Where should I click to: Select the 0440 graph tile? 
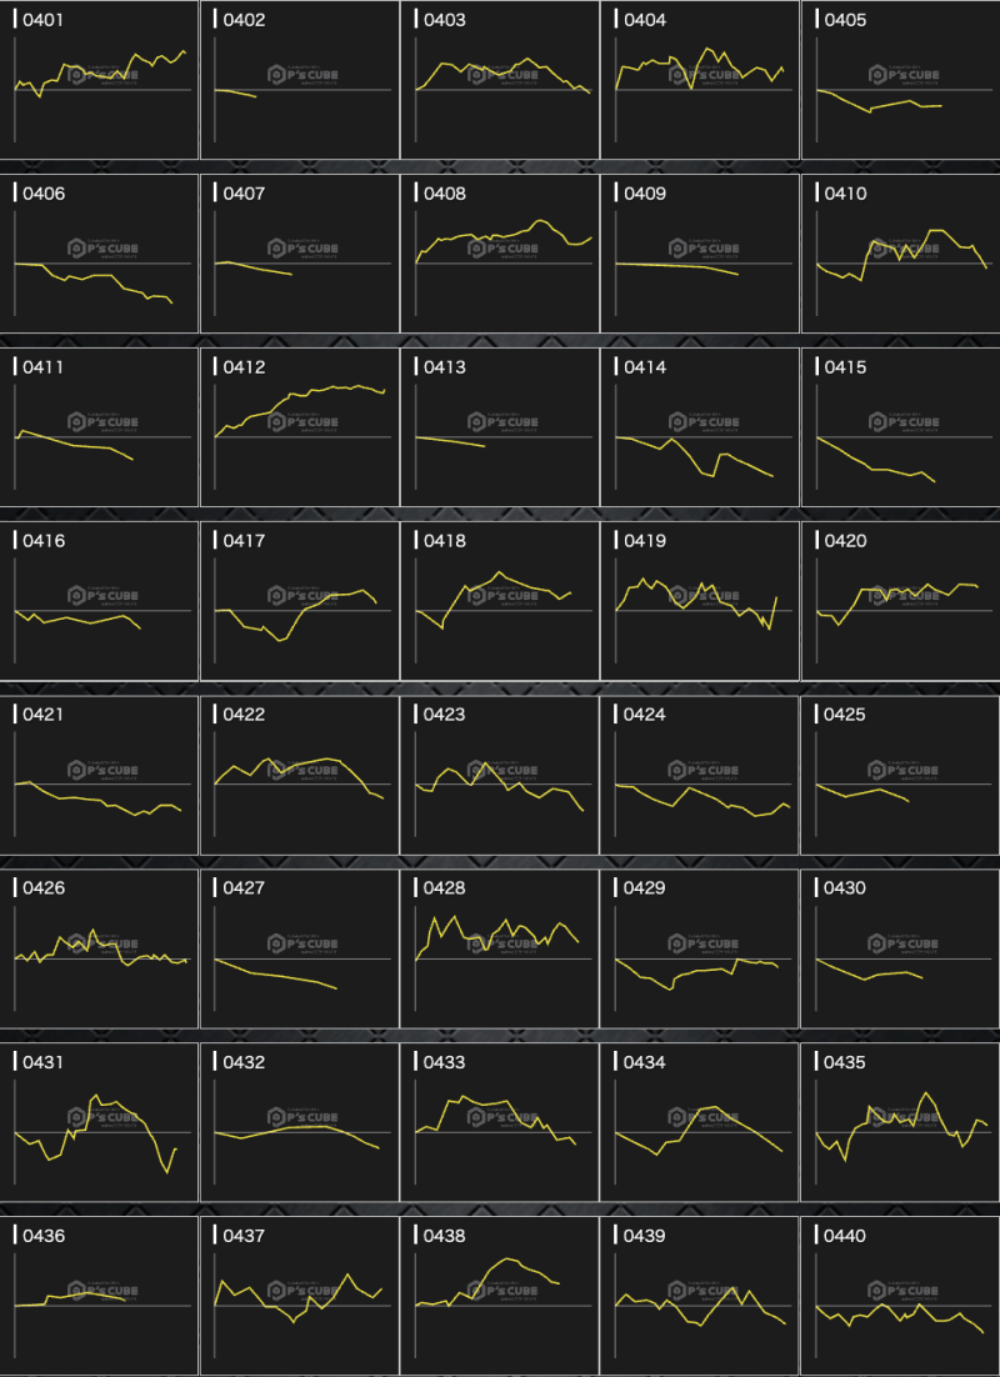click(x=900, y=1296)
